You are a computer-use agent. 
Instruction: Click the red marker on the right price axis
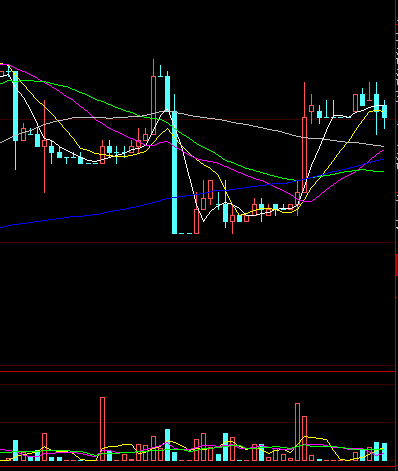tap(397, 265)
